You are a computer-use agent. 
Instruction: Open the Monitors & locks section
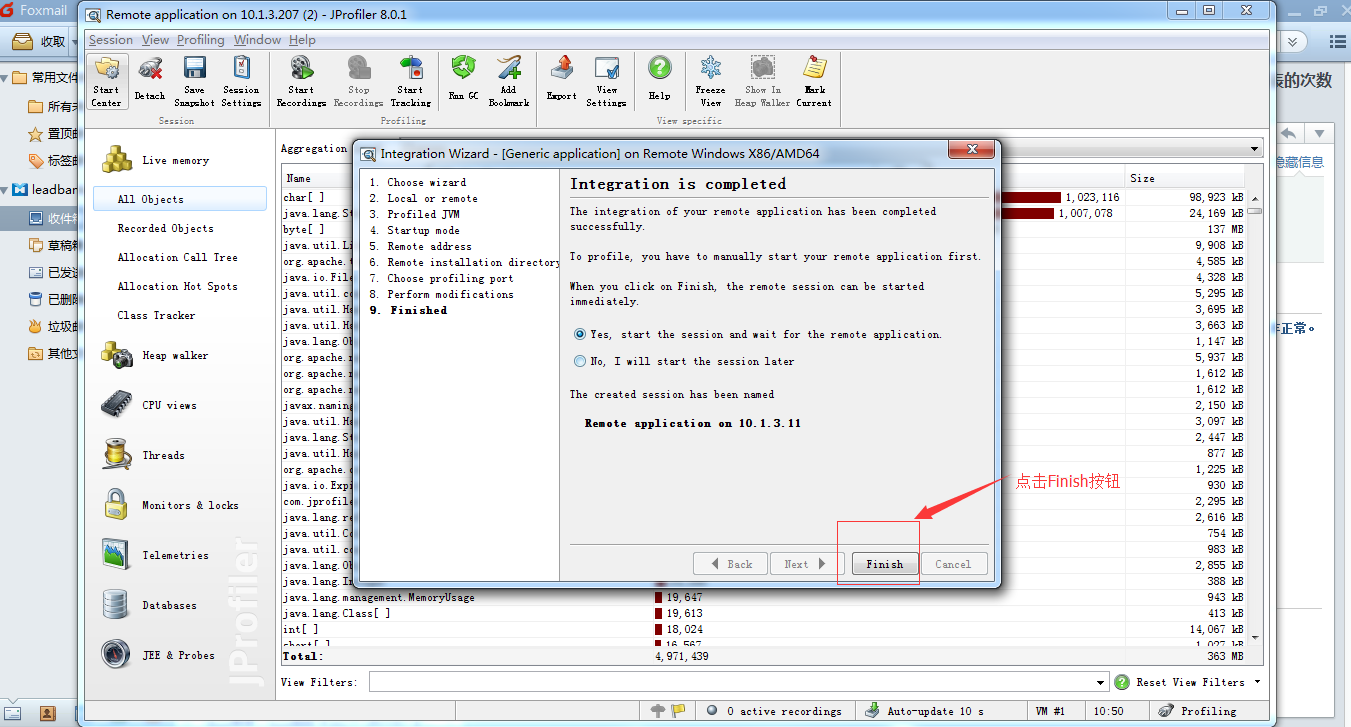[x=190, y=505]
